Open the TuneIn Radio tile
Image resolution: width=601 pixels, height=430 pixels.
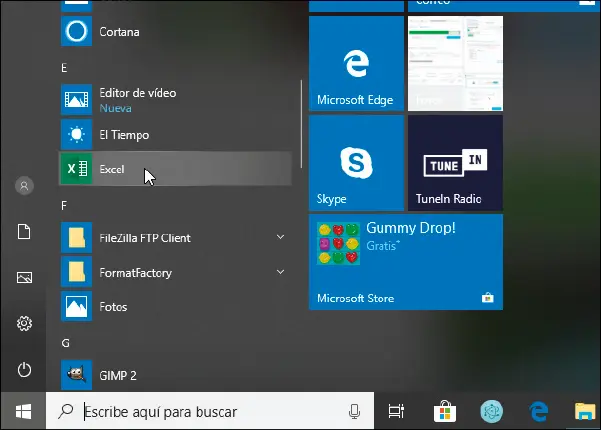(455, 162)
